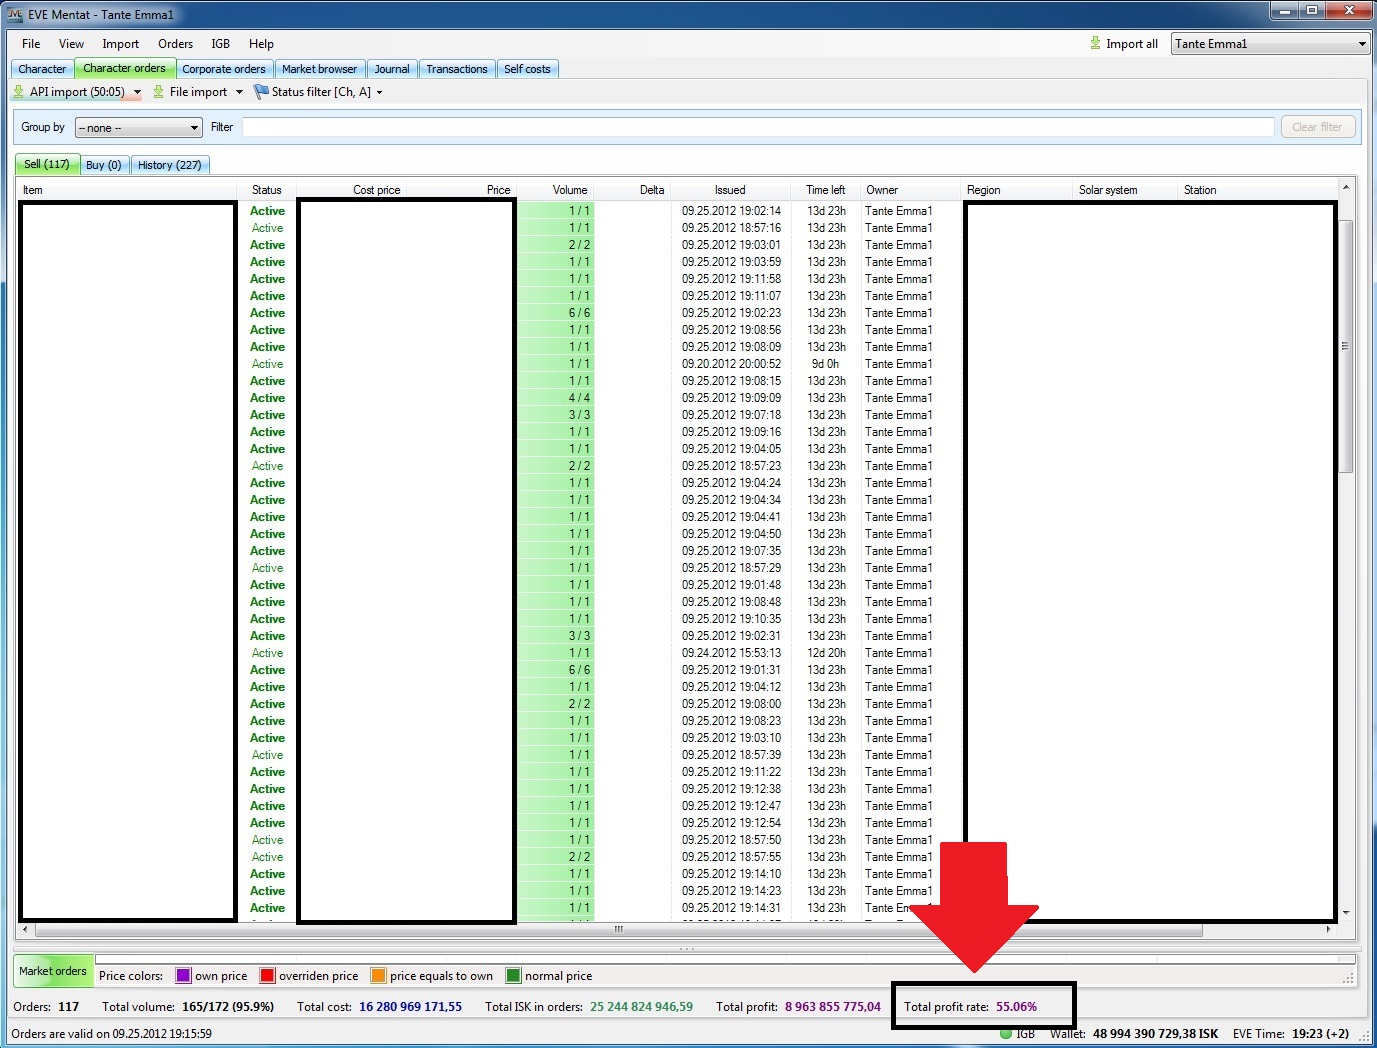Click the purple own price color swatch

(183, 976)
